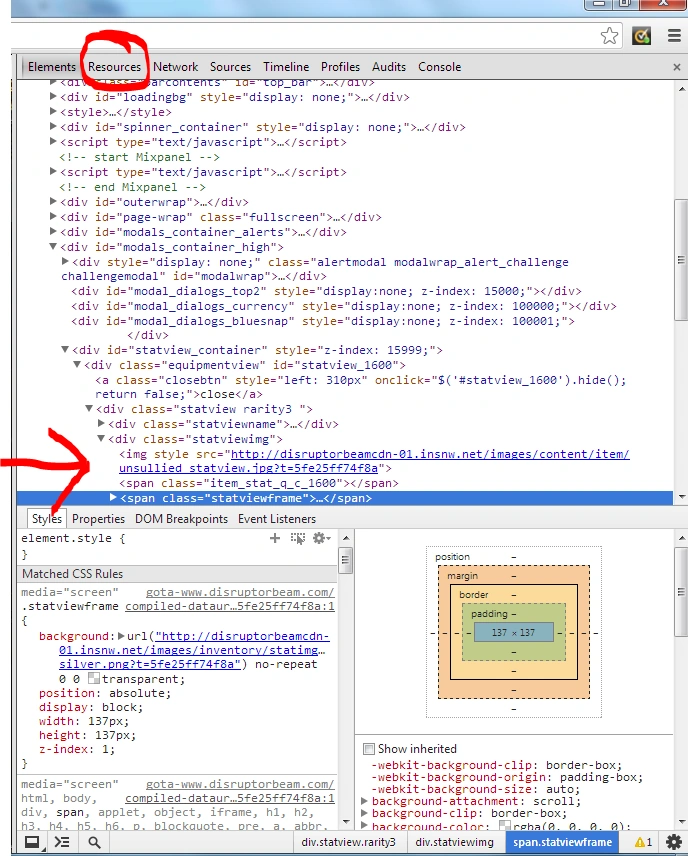Screen dimensions: 688x856
Task: Collapse the statviewimg div node
Action: tap(101, 438)
